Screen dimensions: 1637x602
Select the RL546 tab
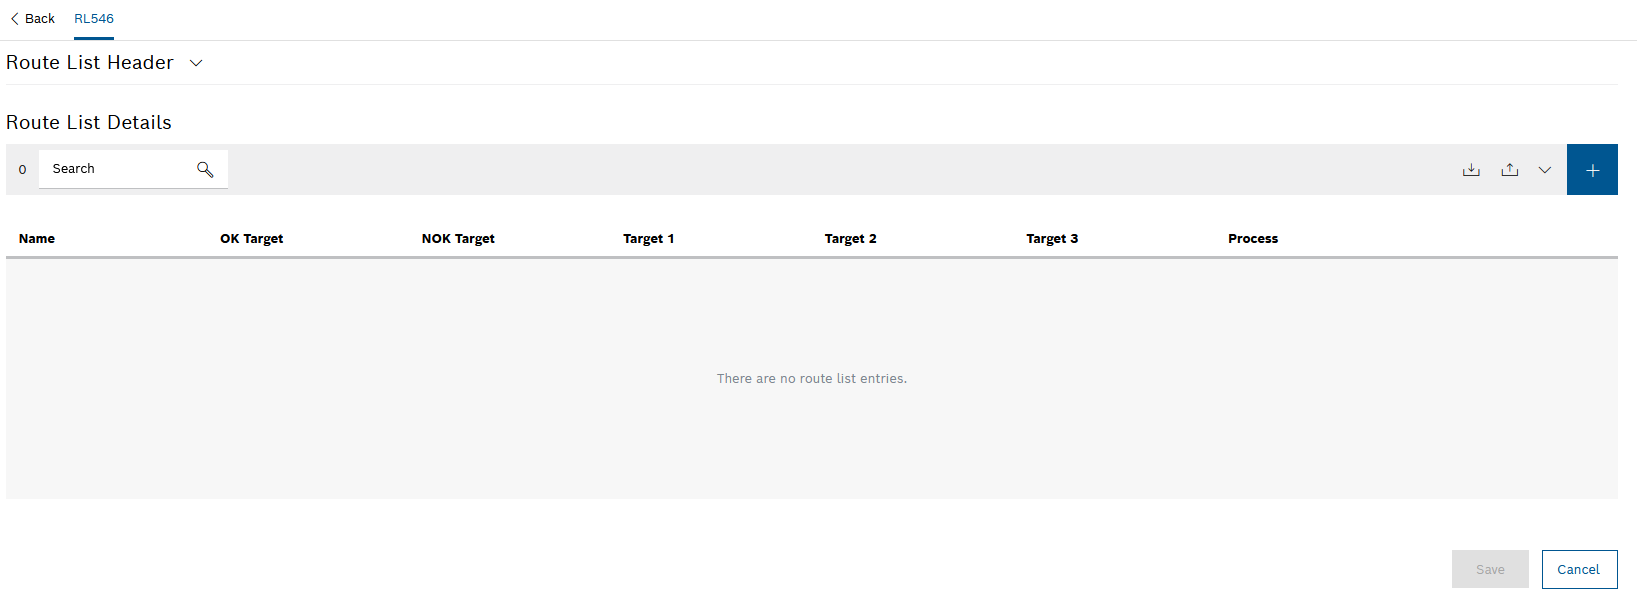(94, 19)
